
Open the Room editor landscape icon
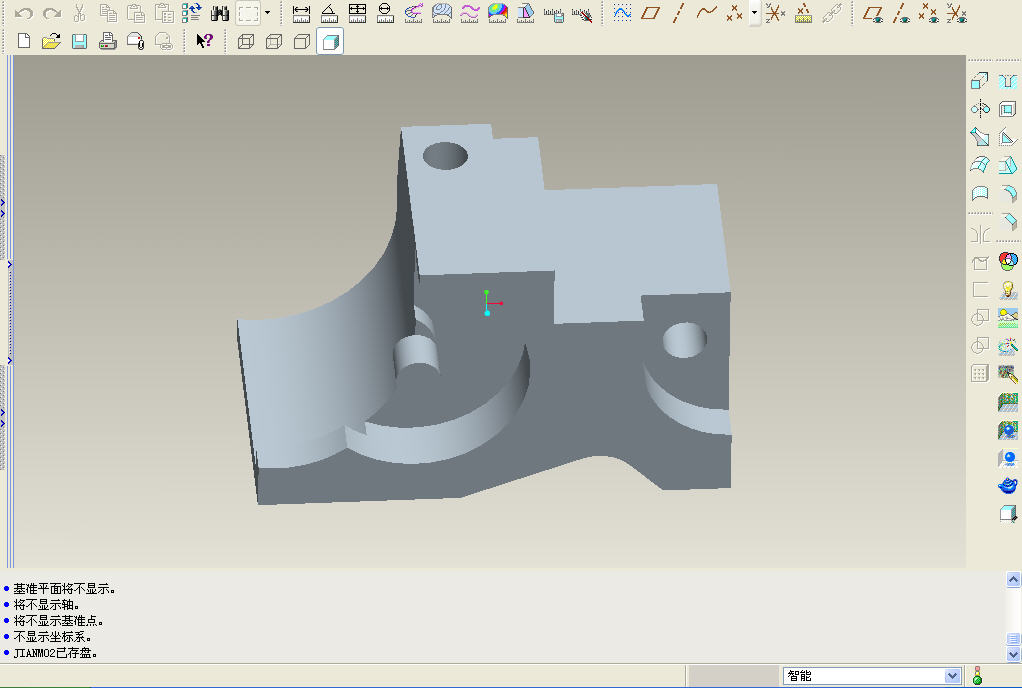click(x=1008, y=318)
